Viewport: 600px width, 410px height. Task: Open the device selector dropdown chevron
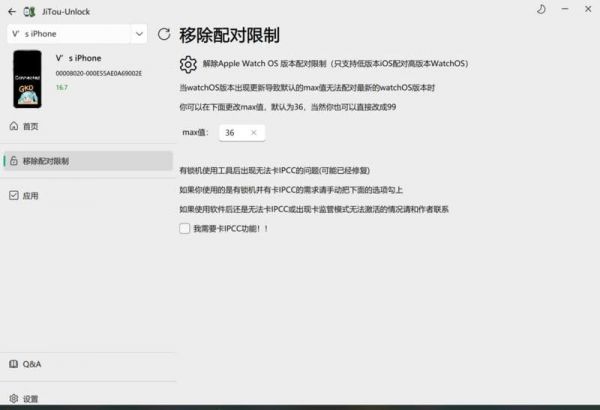click(x=139, y=34)
